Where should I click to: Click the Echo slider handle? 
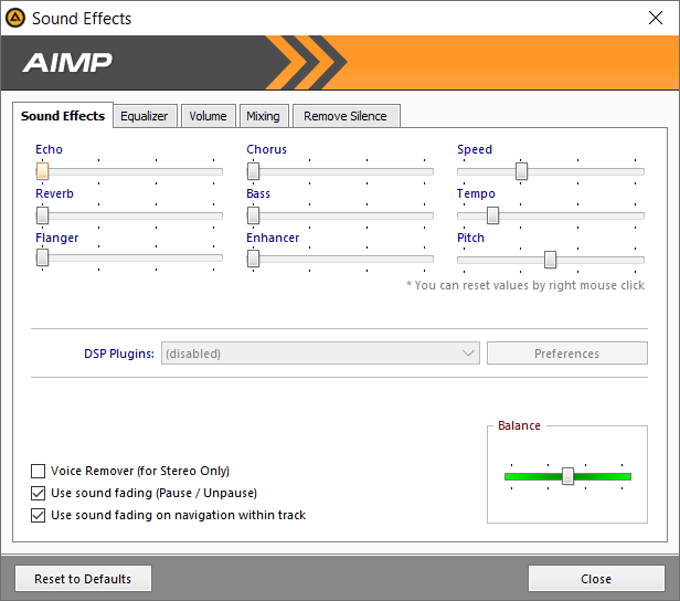42,171
